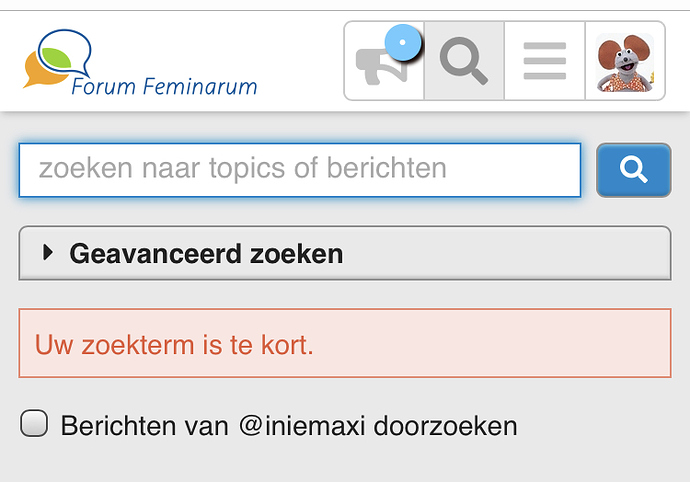Screen dimensions: 690x482
Task: Click the green leaf in the logo
Action: [x=56, y=58]
